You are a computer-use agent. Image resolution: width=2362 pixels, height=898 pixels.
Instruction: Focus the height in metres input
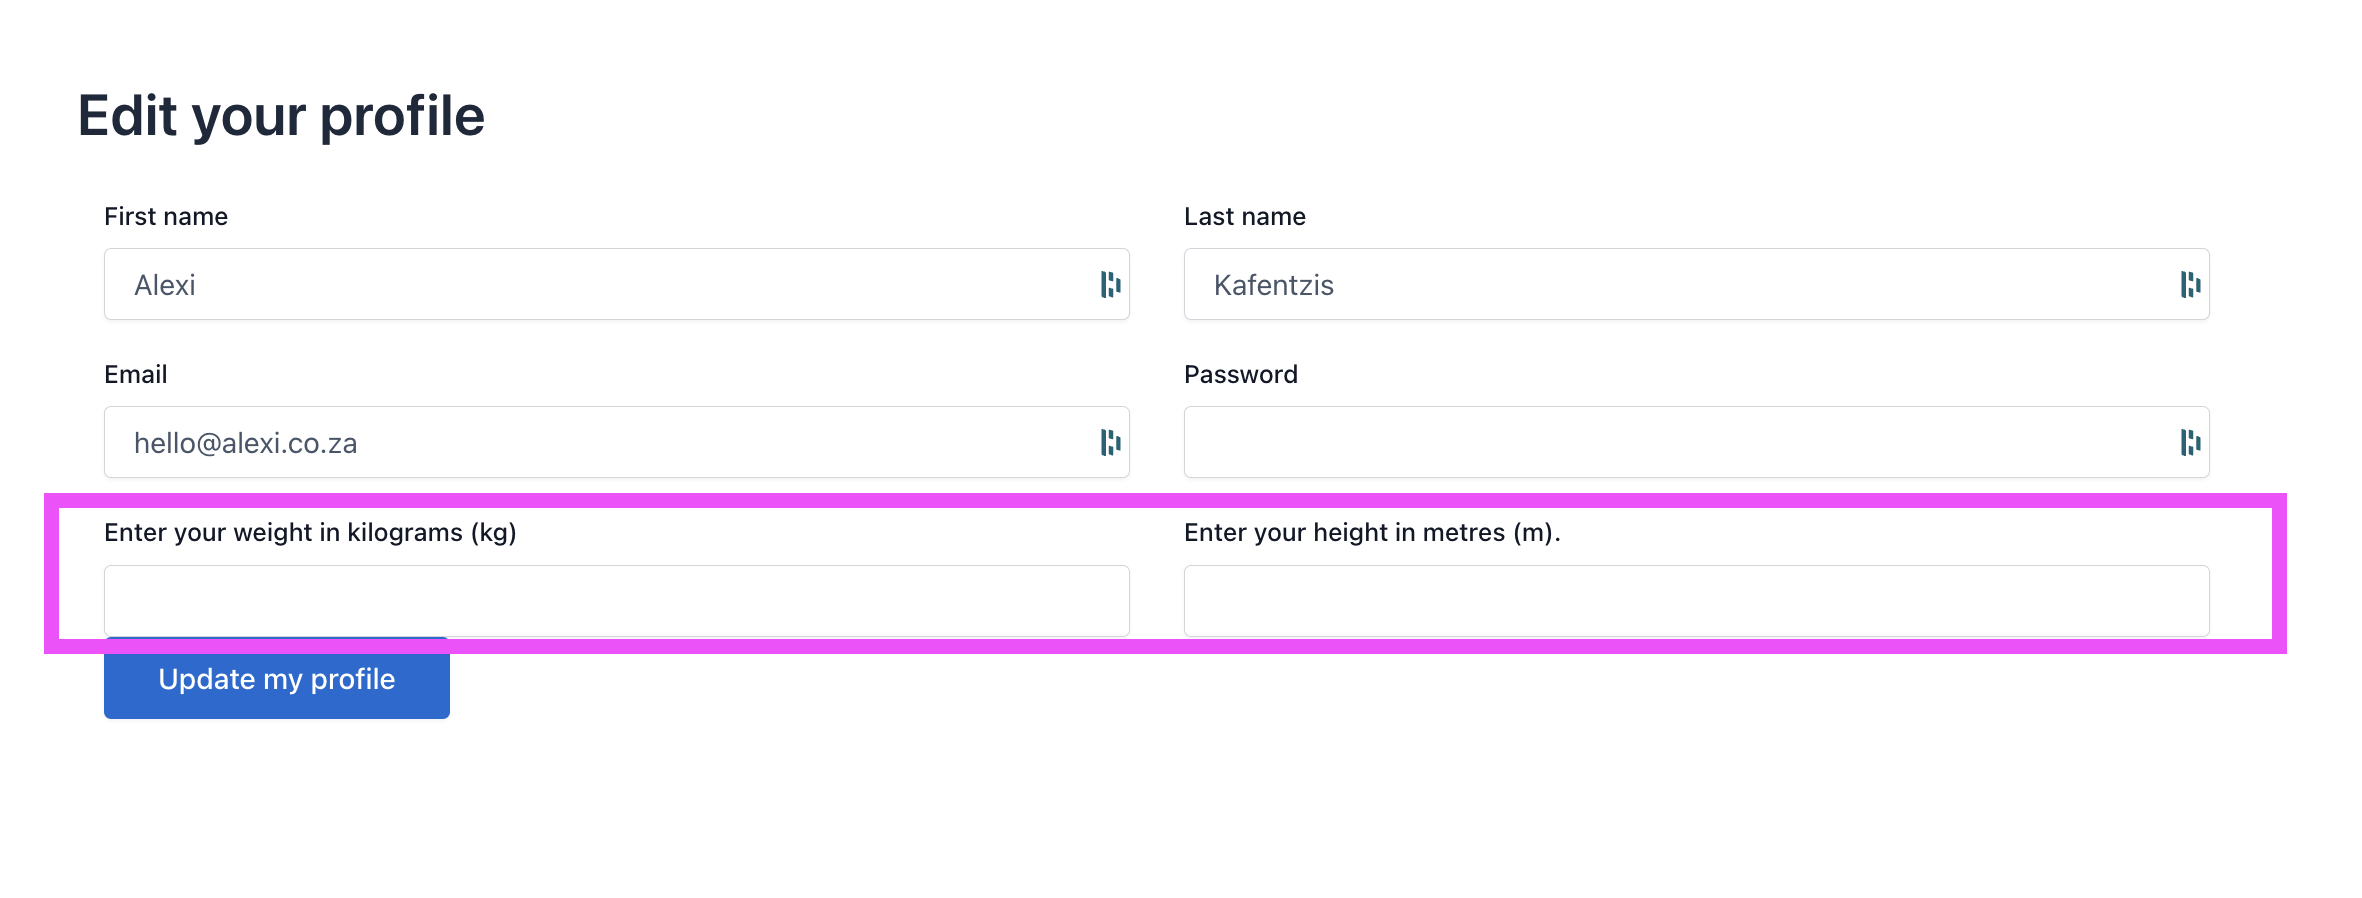1697,600
